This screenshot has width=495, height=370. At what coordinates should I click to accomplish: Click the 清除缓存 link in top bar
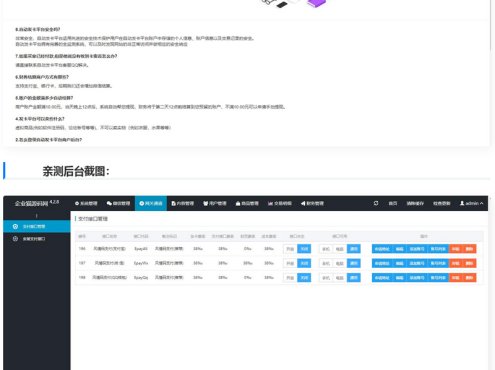[x=415, y=203]
